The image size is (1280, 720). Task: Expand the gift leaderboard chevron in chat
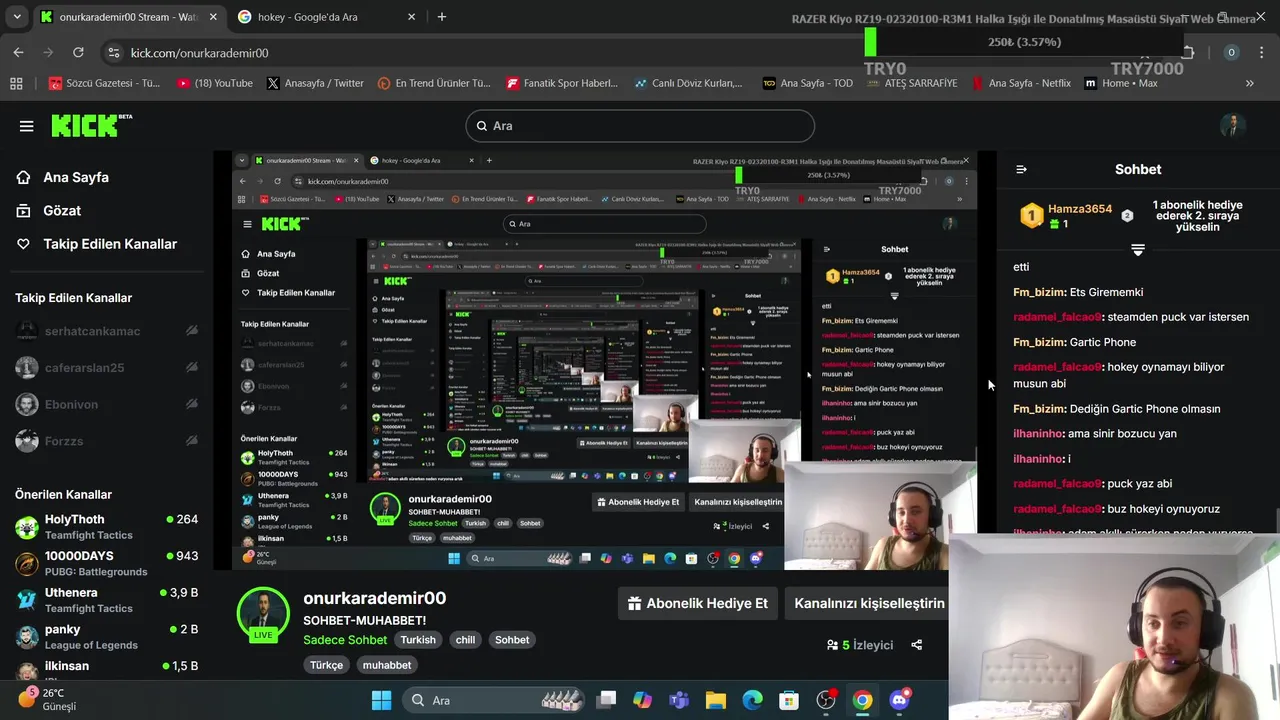coord(1137,249)
